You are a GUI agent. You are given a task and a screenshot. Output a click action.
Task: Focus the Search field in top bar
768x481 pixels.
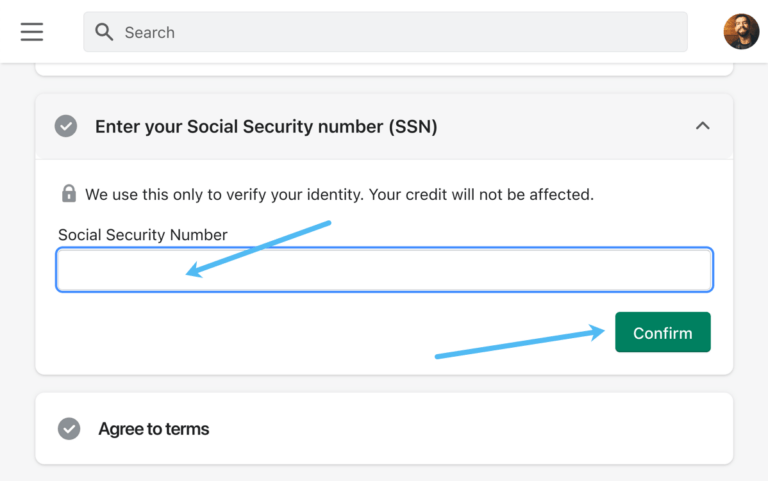(400, 32)
